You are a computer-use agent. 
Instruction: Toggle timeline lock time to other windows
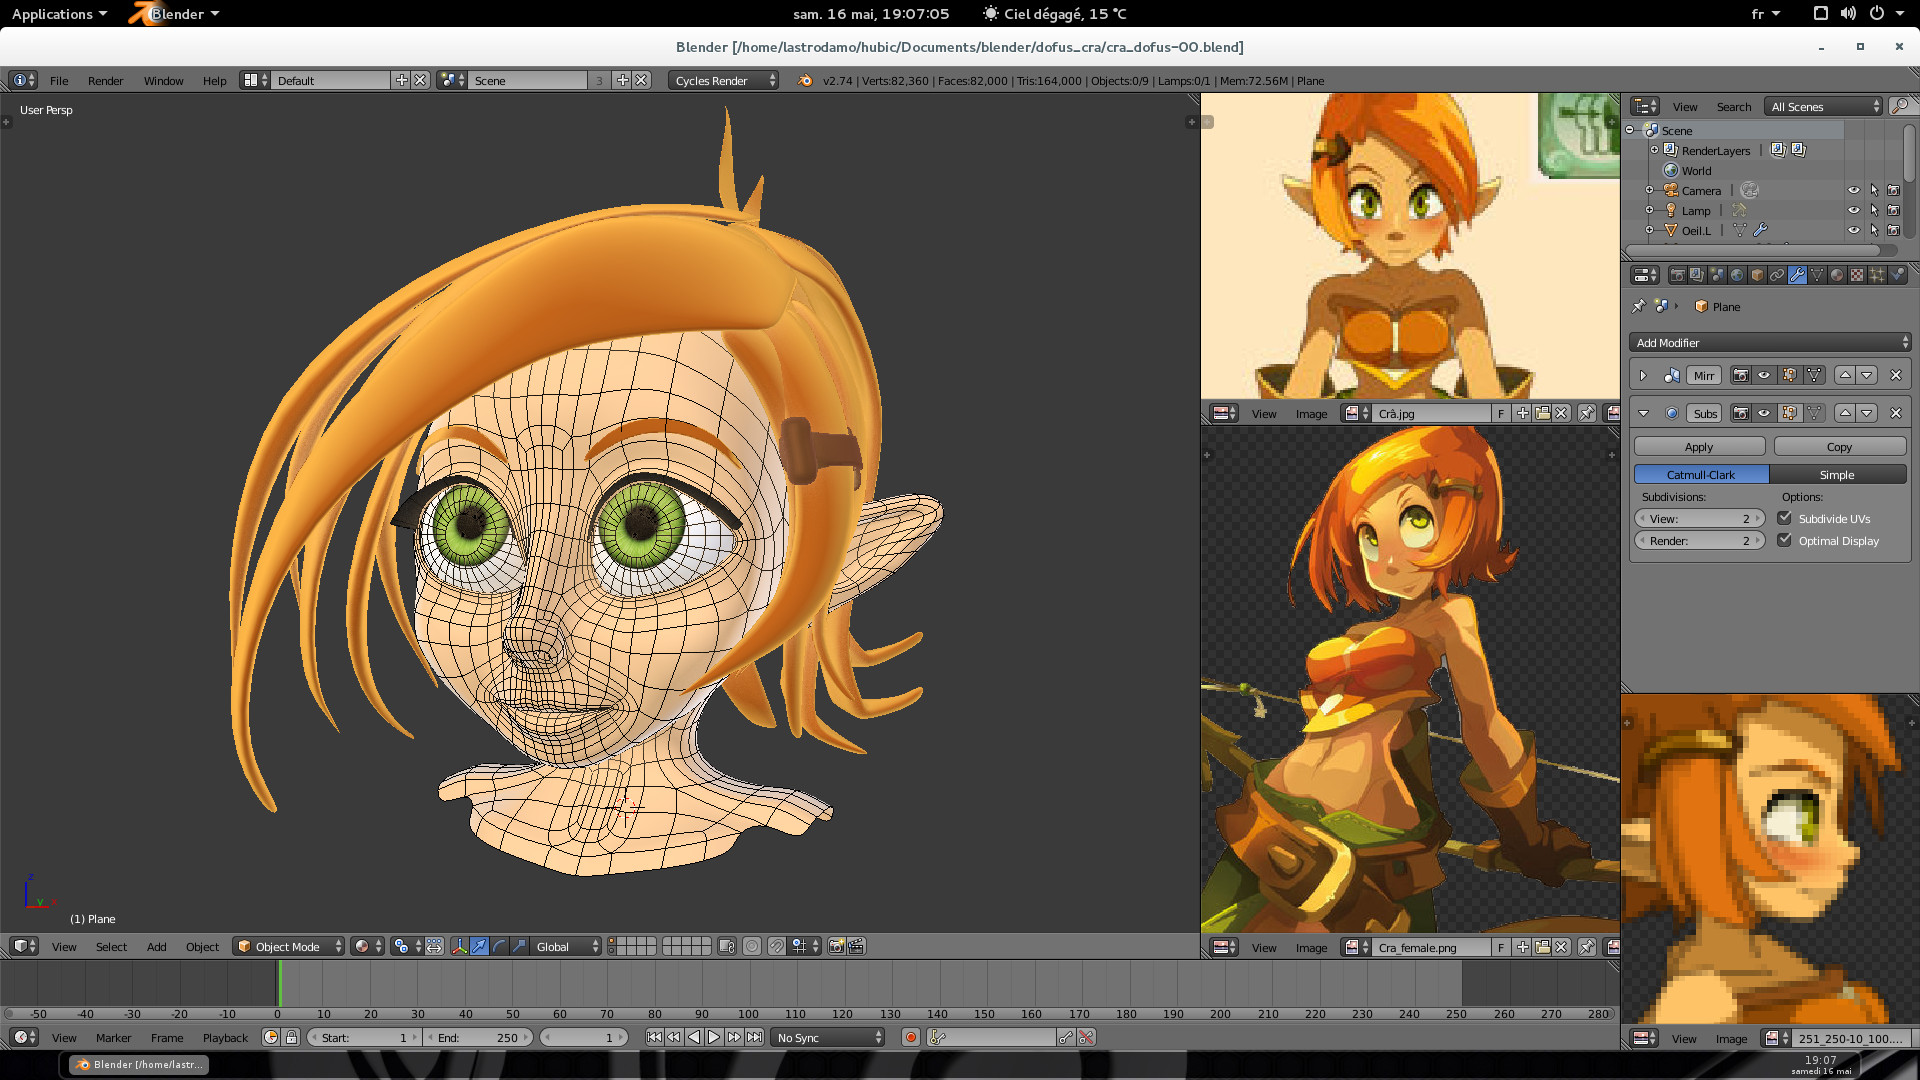tap(291, 1037)
